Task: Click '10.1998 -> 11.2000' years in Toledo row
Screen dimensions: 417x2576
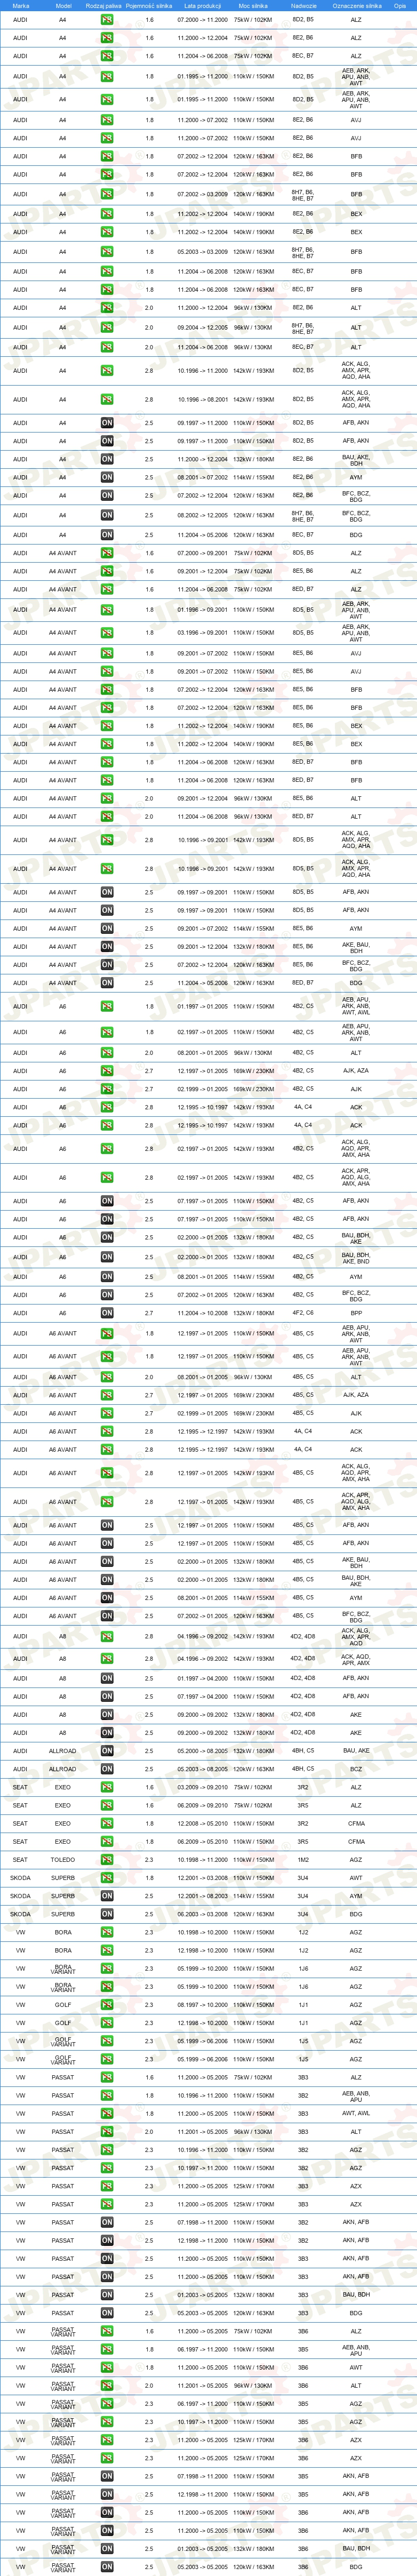Action: [202, 1860]
